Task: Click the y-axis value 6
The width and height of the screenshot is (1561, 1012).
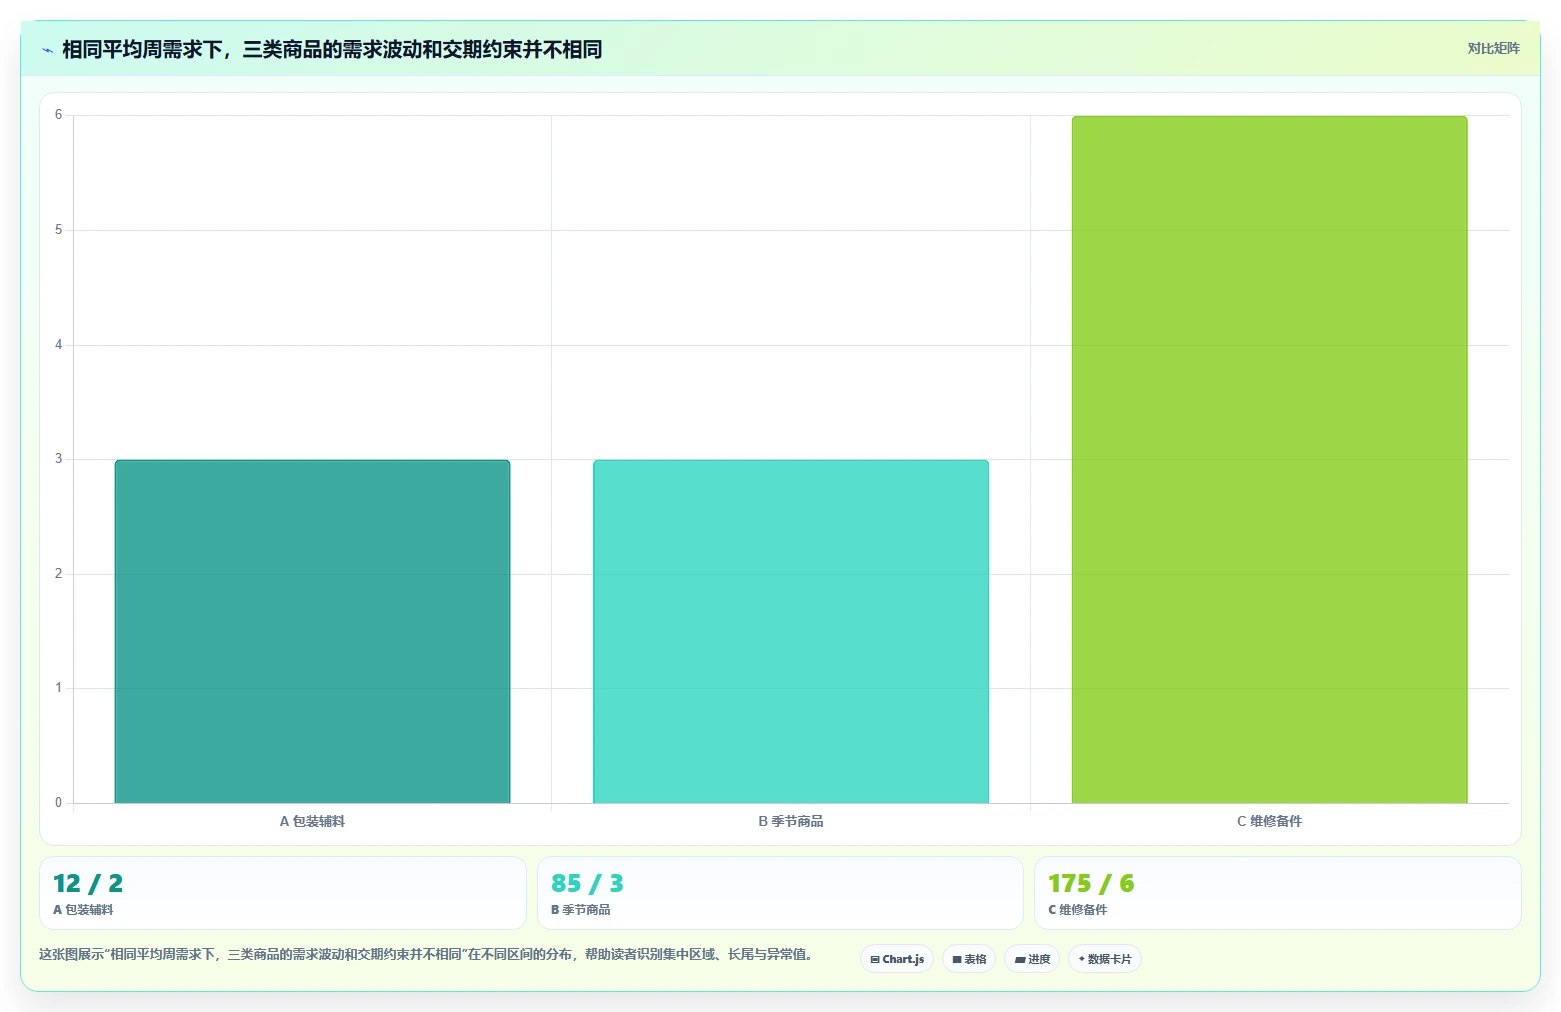Action: [x=58, y=115]
